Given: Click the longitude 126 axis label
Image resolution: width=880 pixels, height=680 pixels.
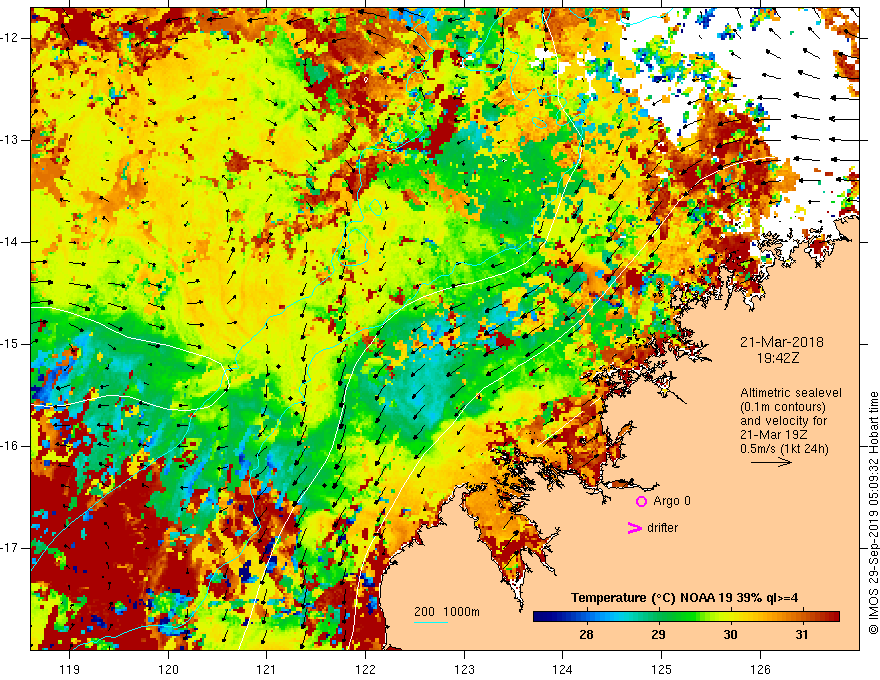Looking at the screenshot, I should pyautogui.click(x=760, y=669).
